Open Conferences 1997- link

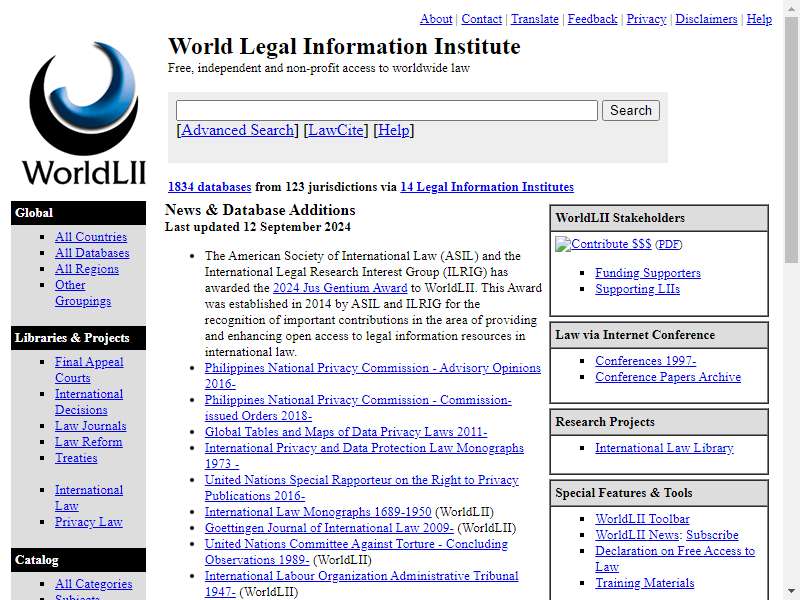645,361
